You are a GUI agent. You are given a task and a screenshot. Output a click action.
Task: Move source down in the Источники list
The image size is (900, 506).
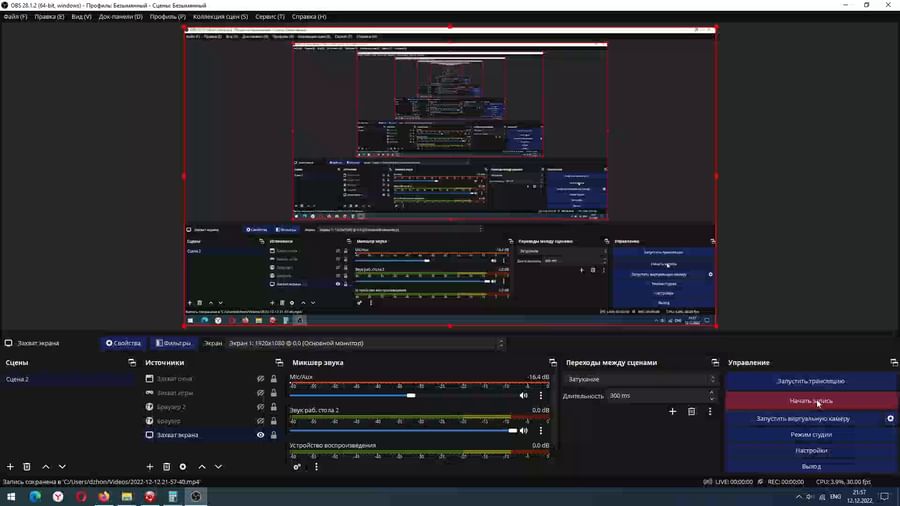pos(218,466)
